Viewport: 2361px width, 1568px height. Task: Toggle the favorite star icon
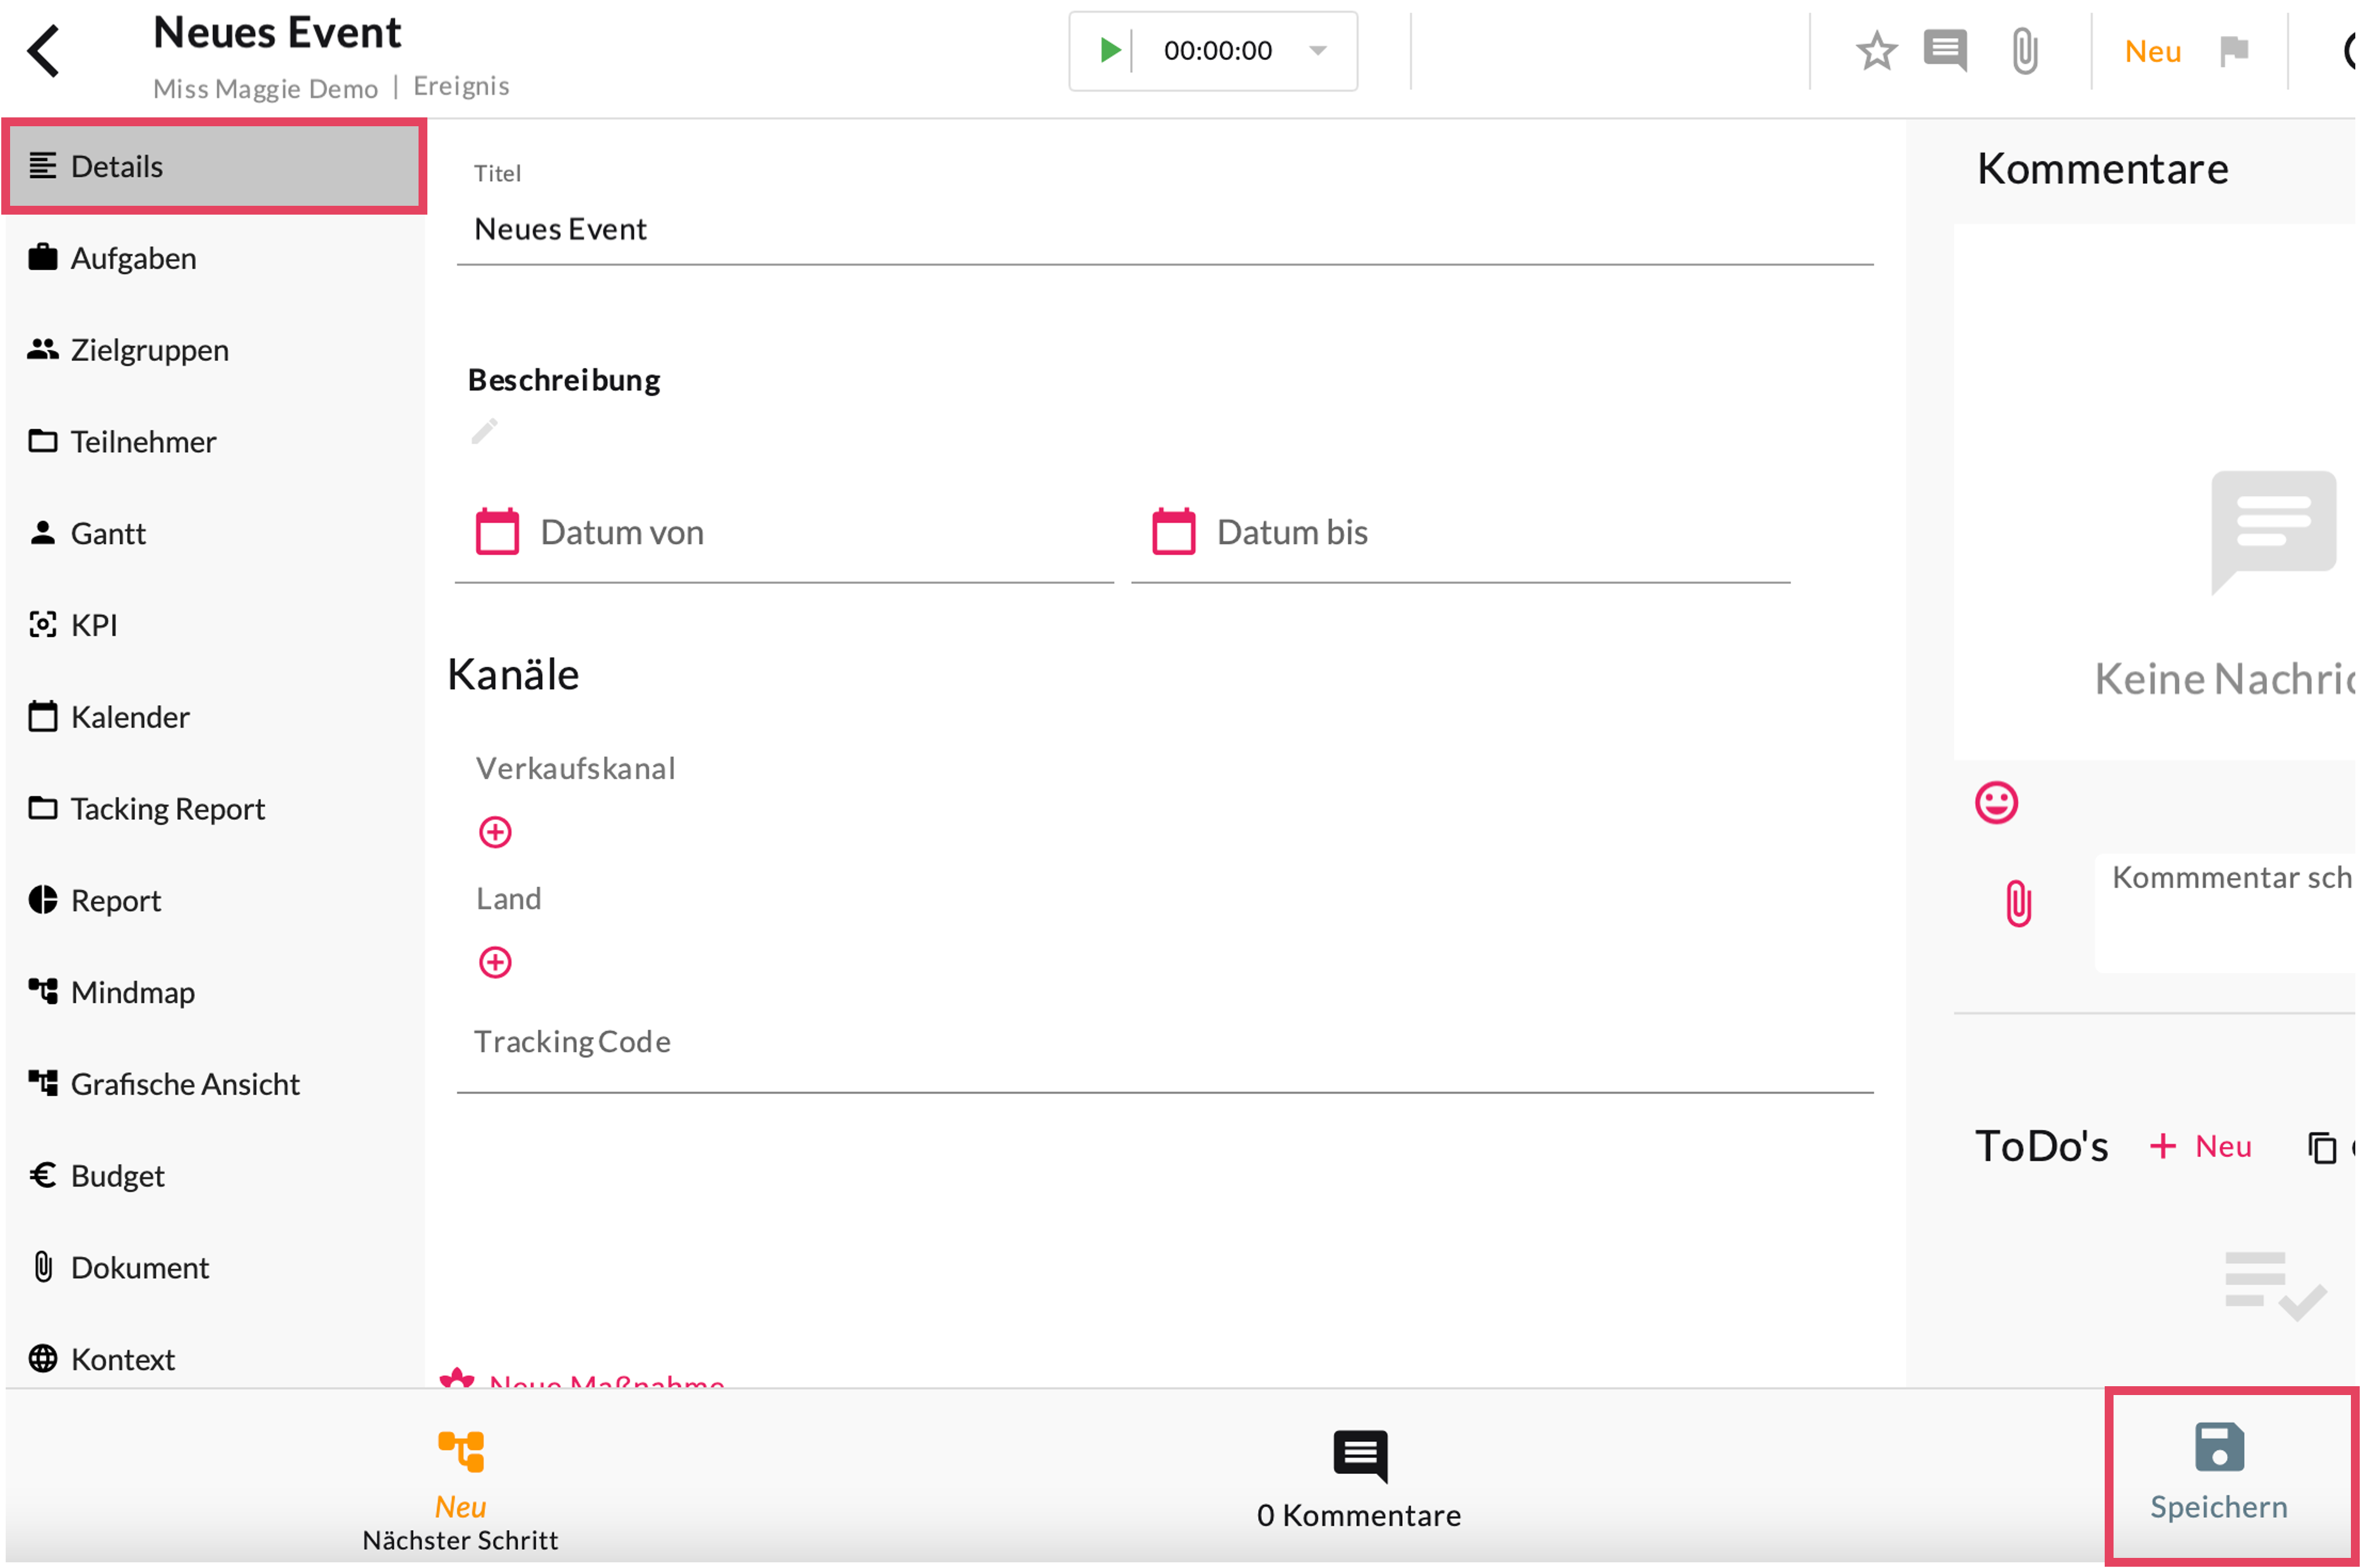coord(1876,51)
